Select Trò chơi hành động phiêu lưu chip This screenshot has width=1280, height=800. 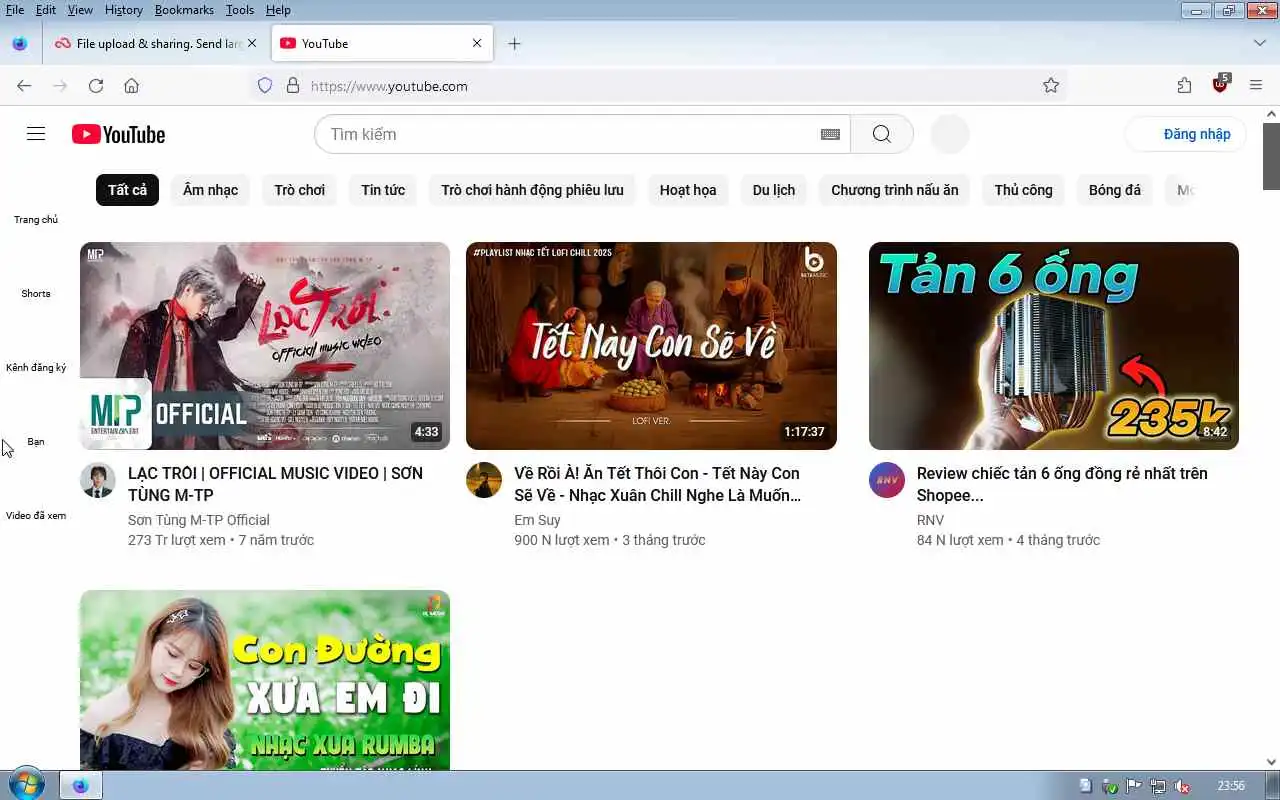tap(532, 190)
